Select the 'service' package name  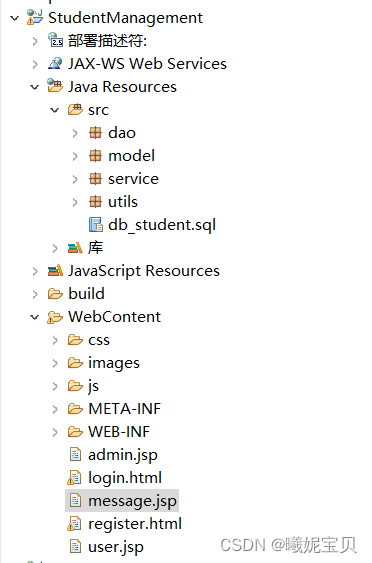134,179
